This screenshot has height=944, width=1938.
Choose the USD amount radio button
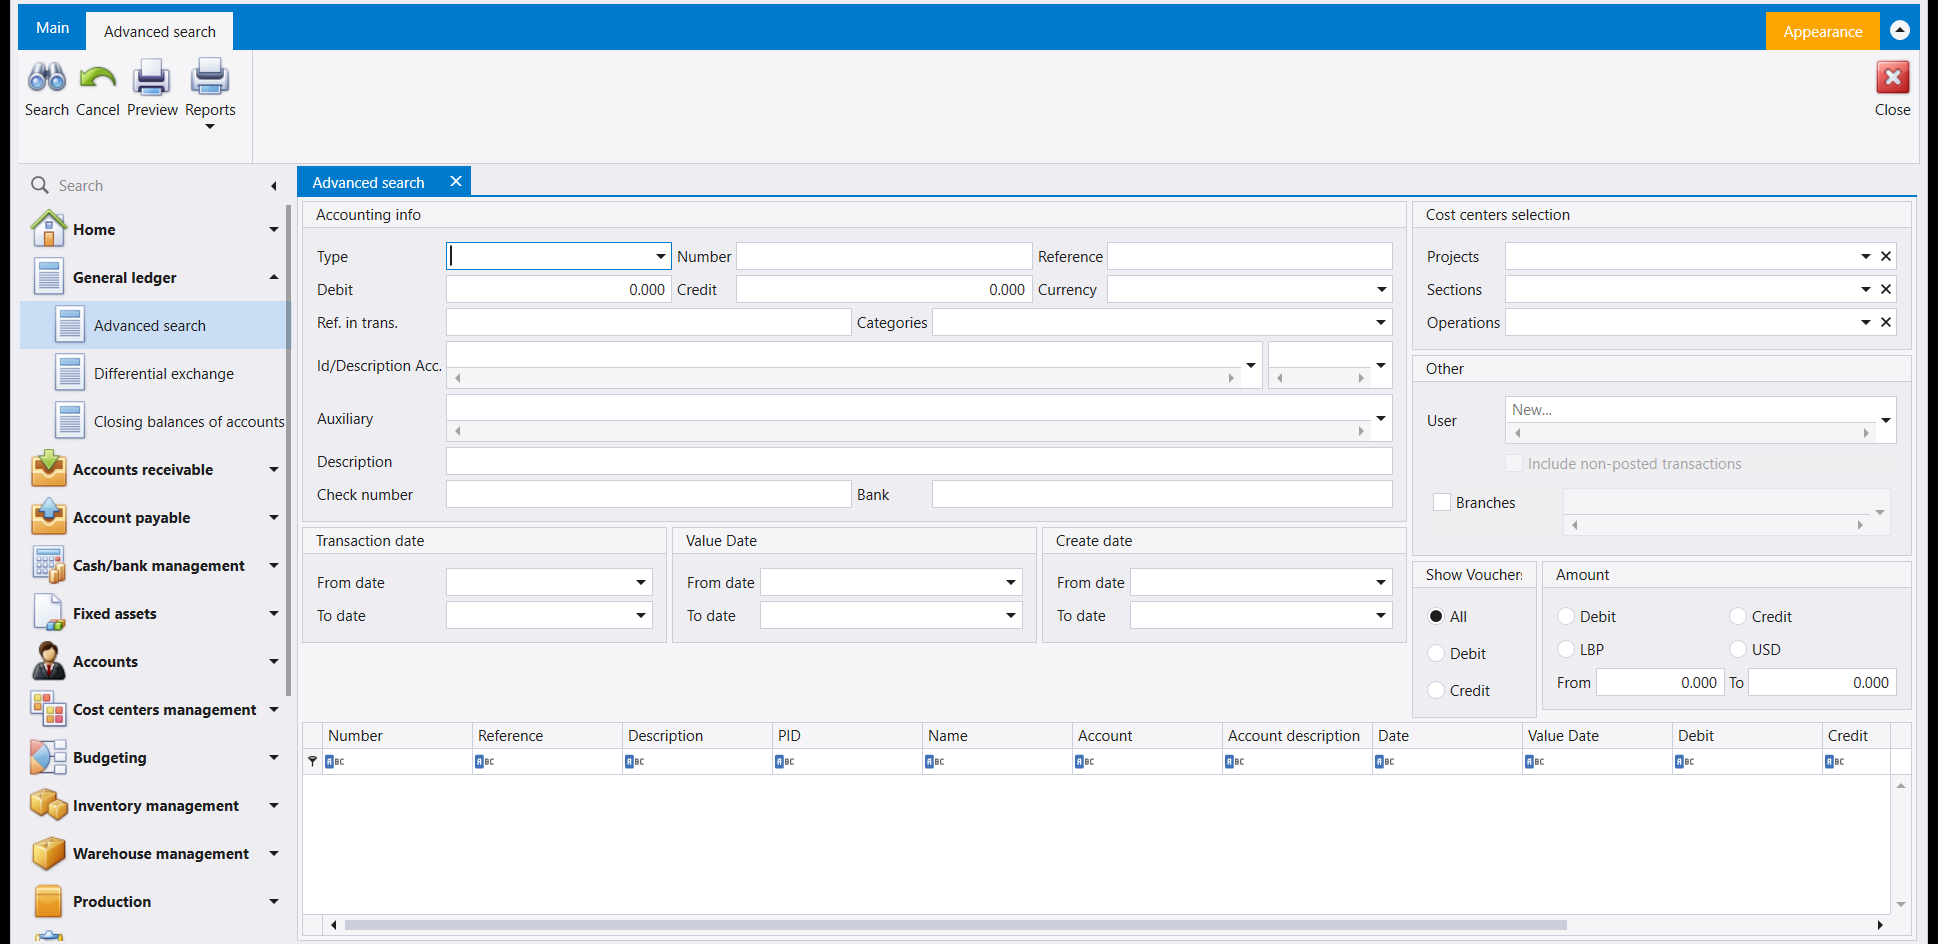(x=1738, y=649)
